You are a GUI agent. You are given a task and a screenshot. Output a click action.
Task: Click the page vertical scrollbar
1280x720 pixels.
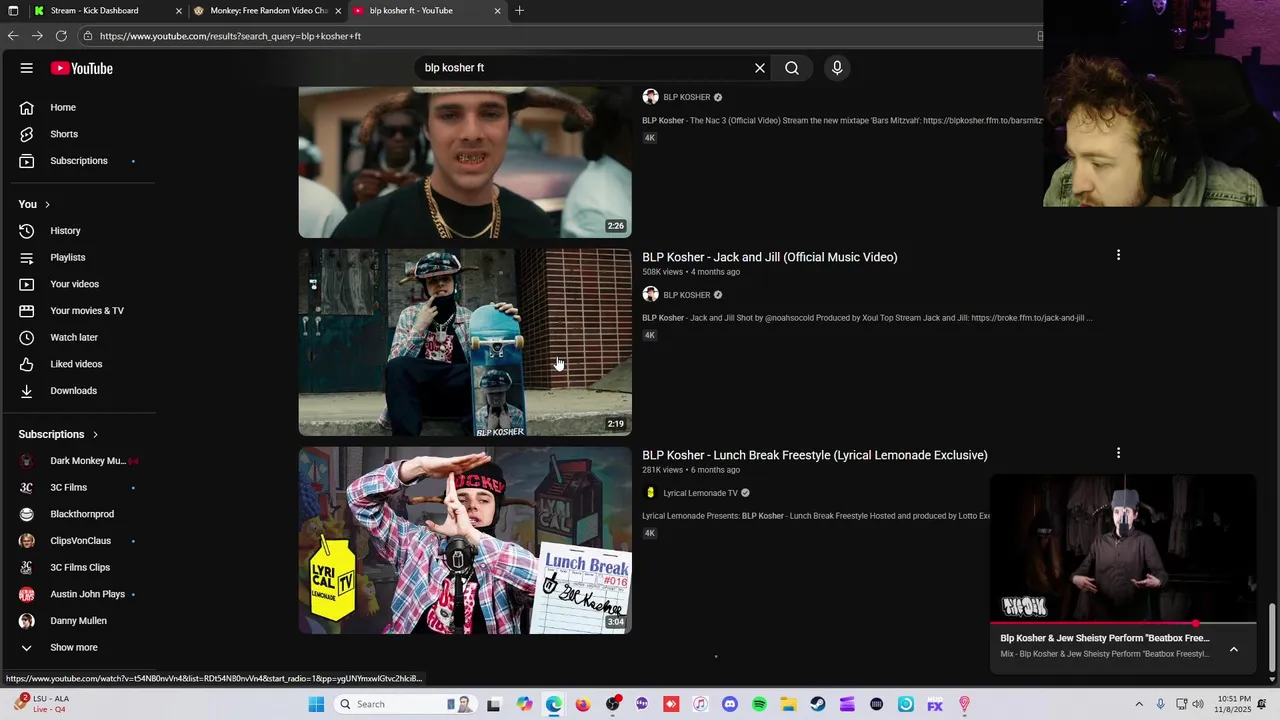1273,640
